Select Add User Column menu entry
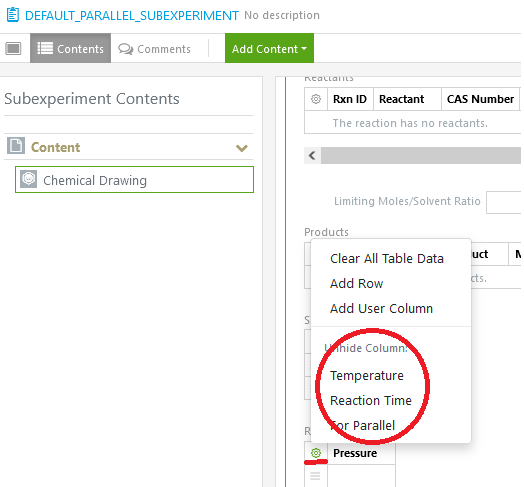Screen dimensions: 524x487 click(x=381, y=309)
